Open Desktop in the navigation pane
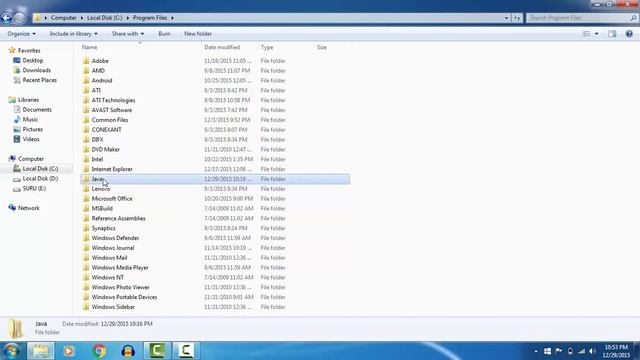Screen dimensions: 640x360 tap(33, 60)
